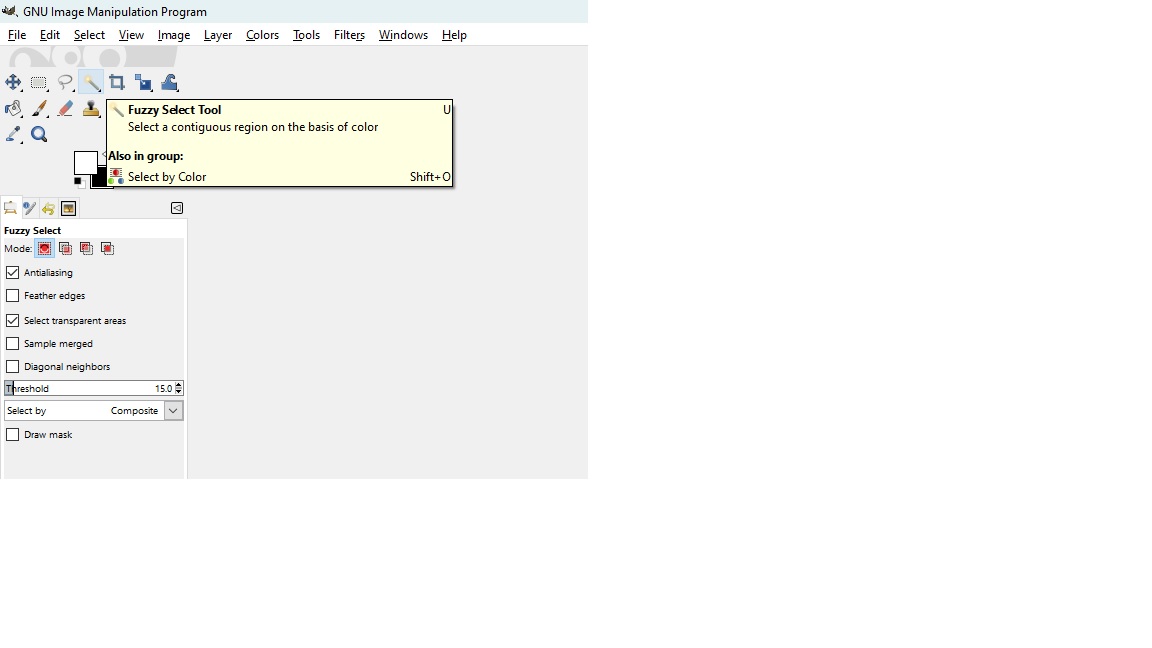
Task: Choose Select by Color in tooltip group
Action: point(166,177)
